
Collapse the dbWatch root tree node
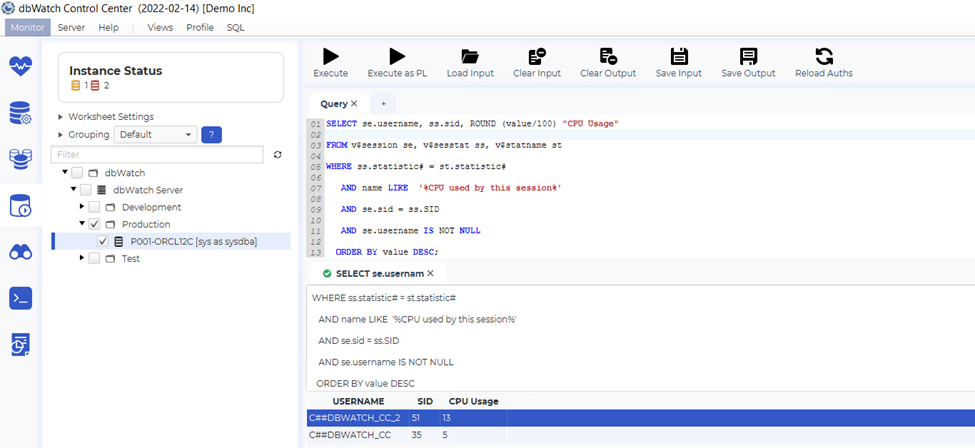pos(65,172)
